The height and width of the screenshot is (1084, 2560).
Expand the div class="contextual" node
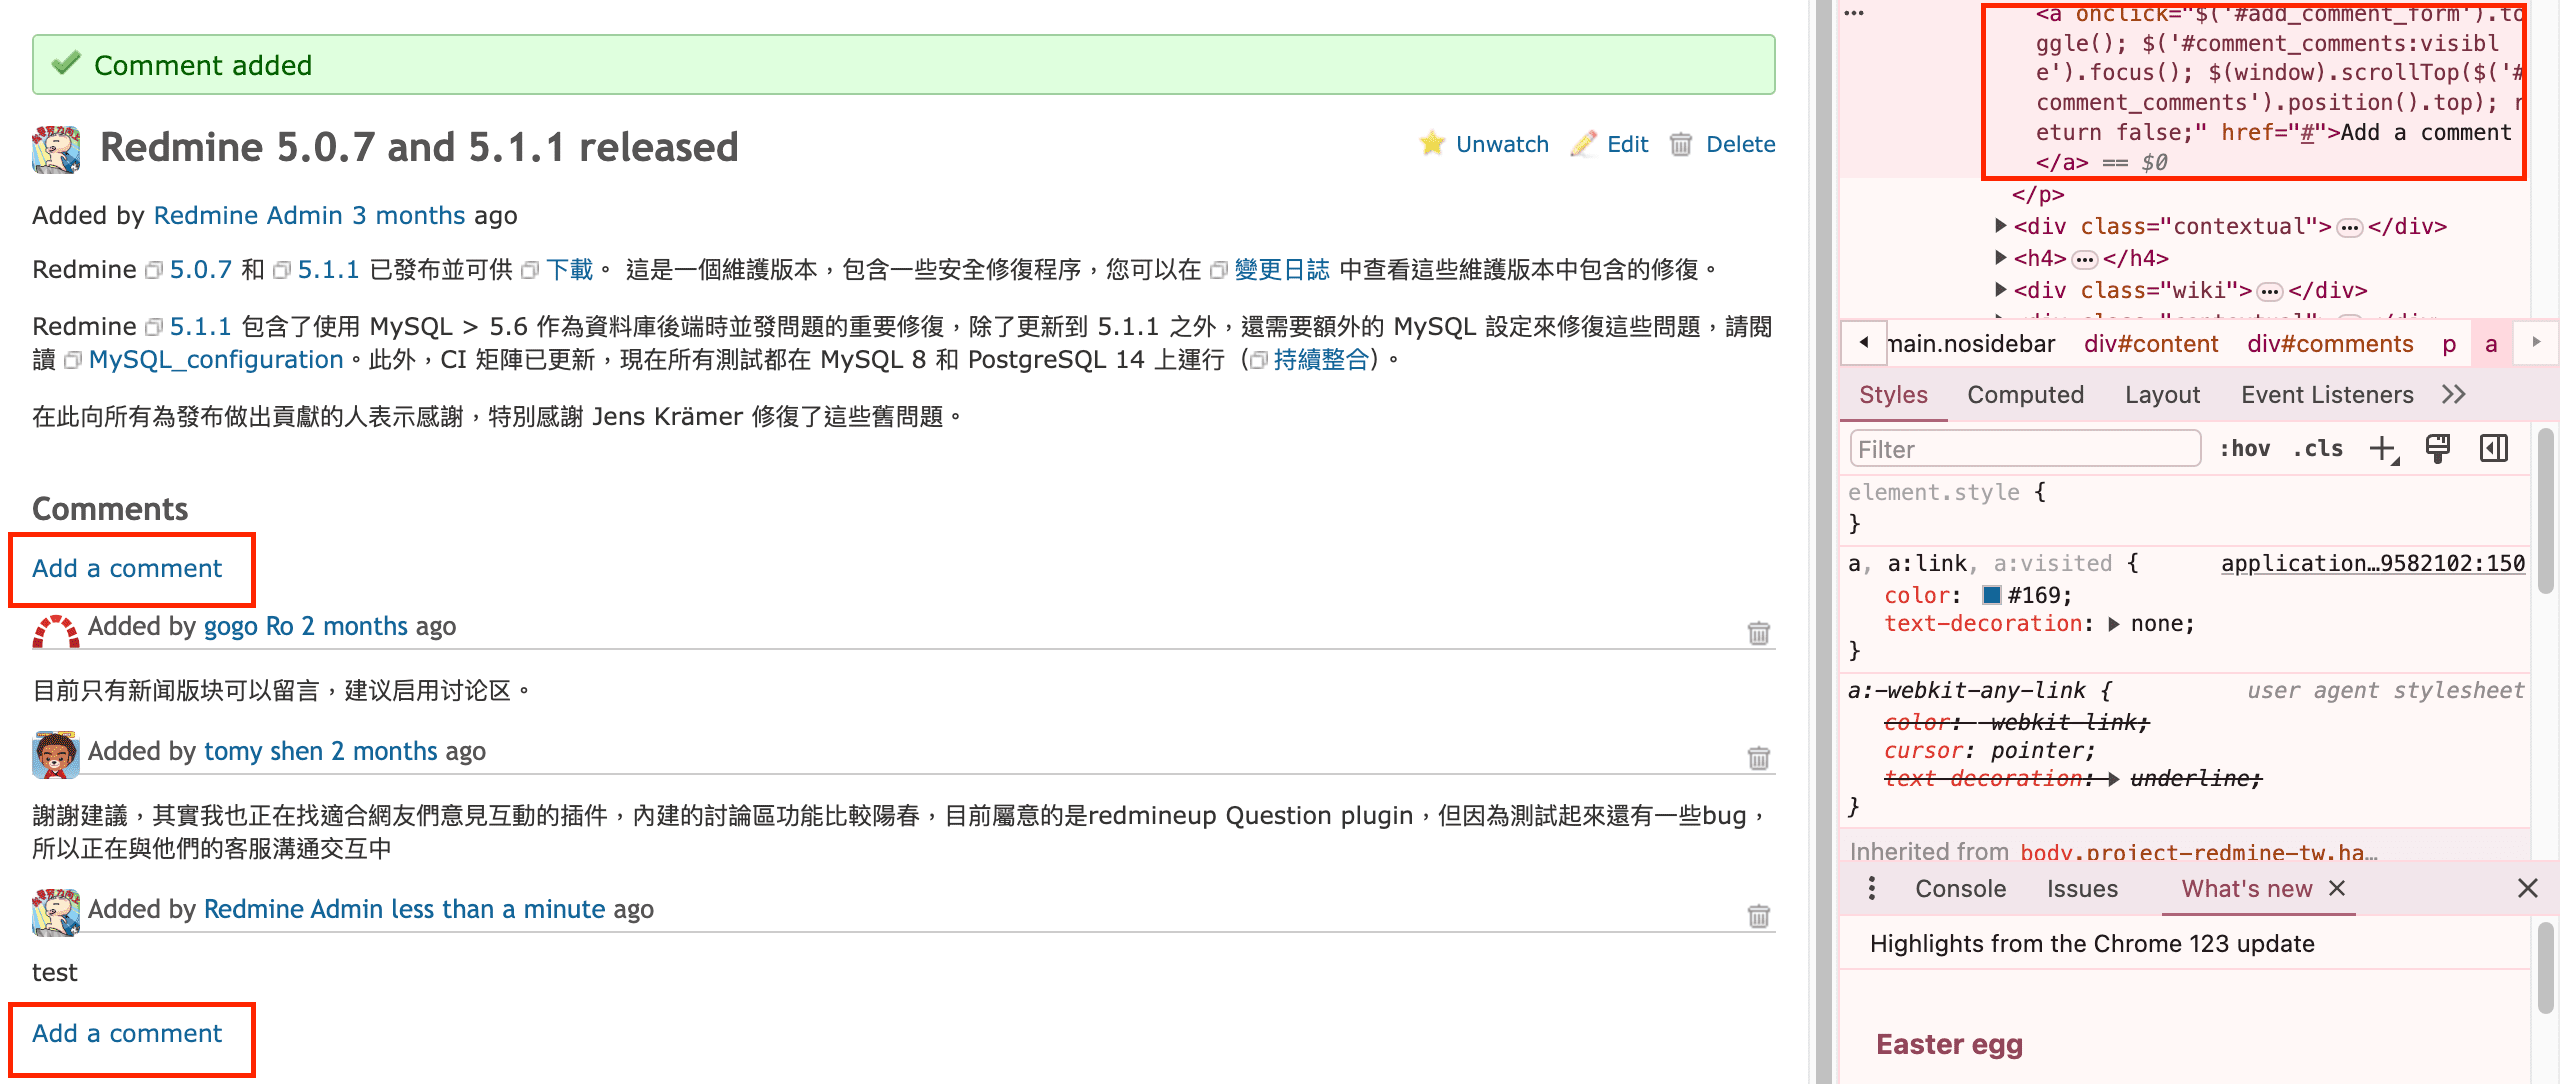tap(2000, 226)
